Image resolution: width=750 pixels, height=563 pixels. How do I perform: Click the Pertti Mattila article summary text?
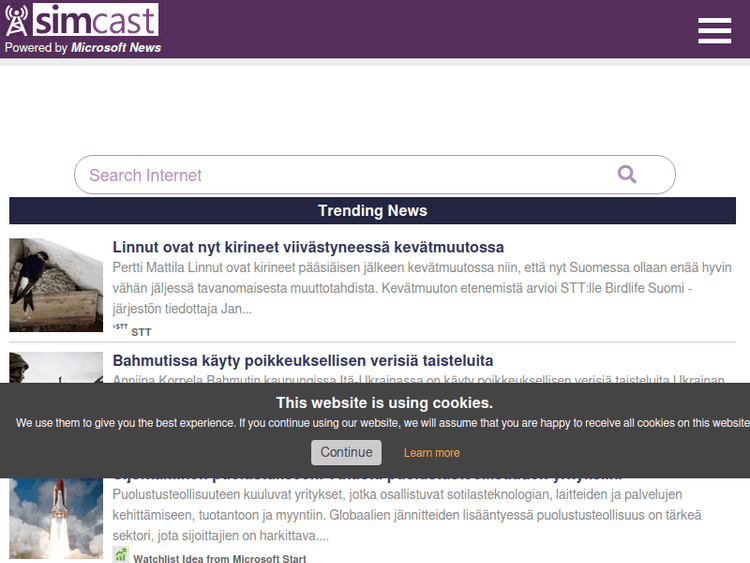pos(420,288)
